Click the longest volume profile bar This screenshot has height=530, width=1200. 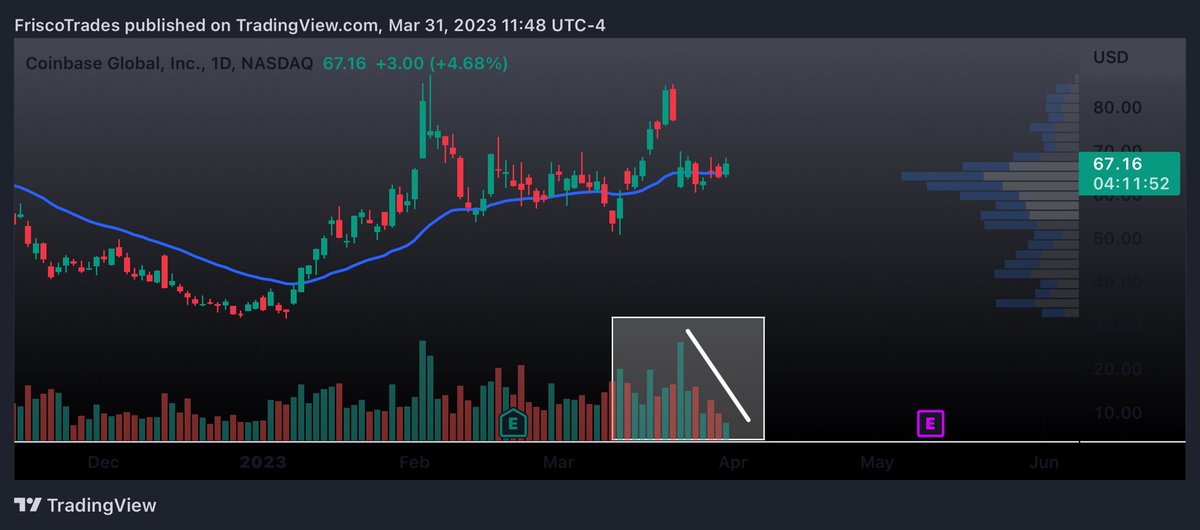coord(990,176)
